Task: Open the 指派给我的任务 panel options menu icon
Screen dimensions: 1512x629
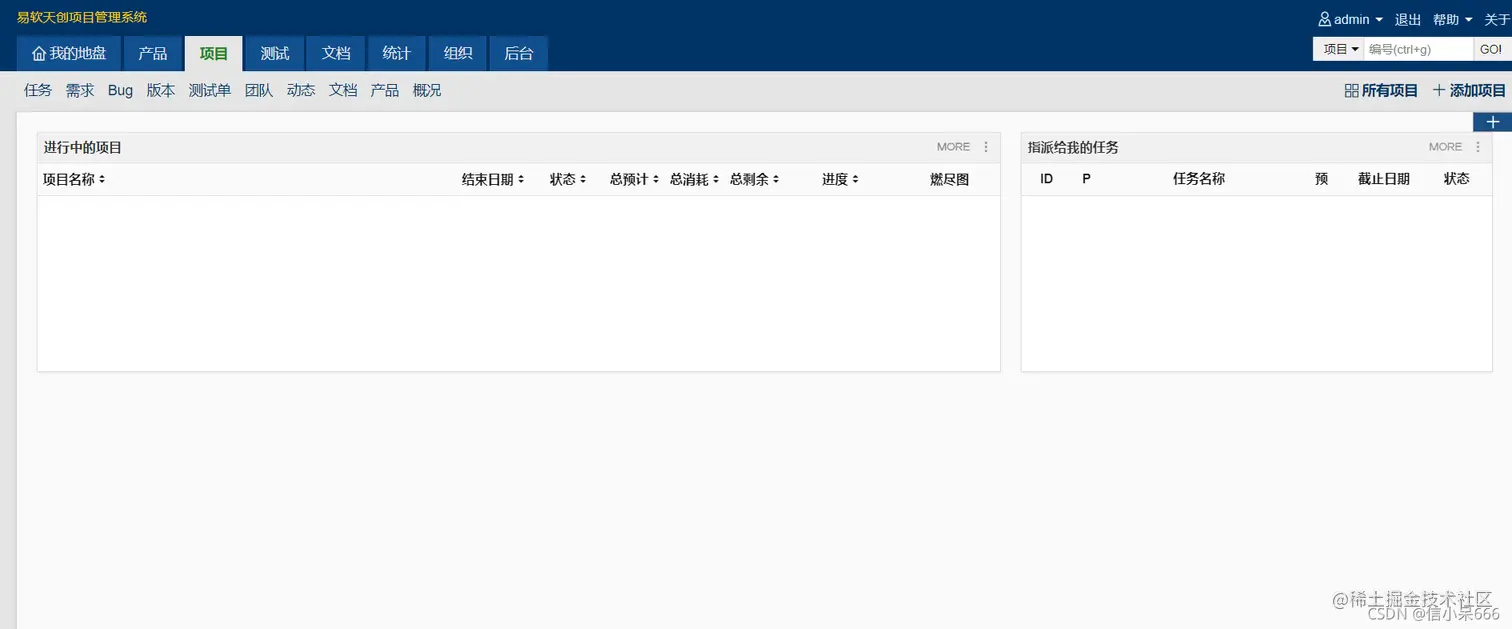Action: pos(1478,147)
